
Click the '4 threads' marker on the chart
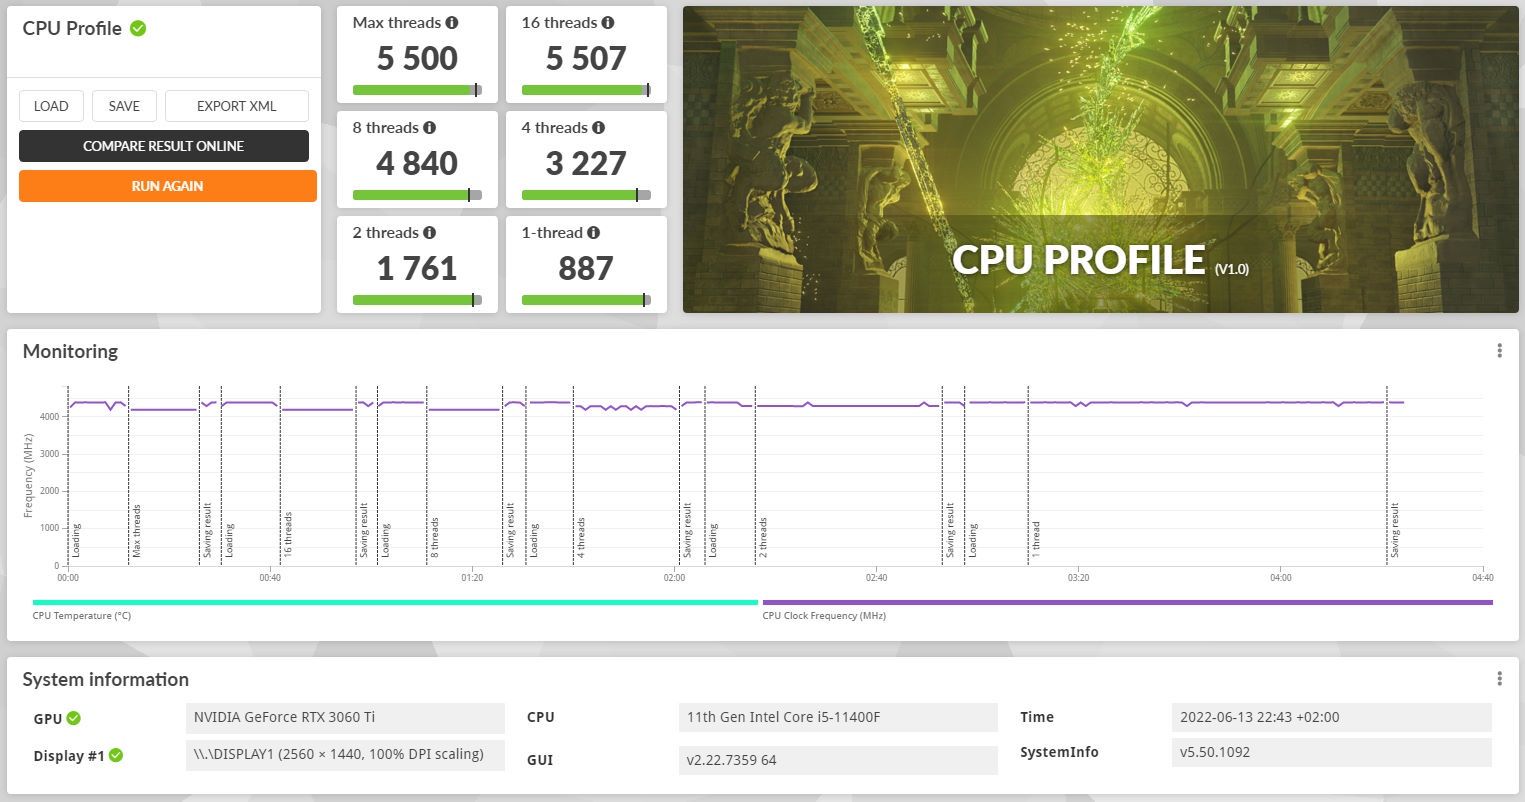pos(580,538)
